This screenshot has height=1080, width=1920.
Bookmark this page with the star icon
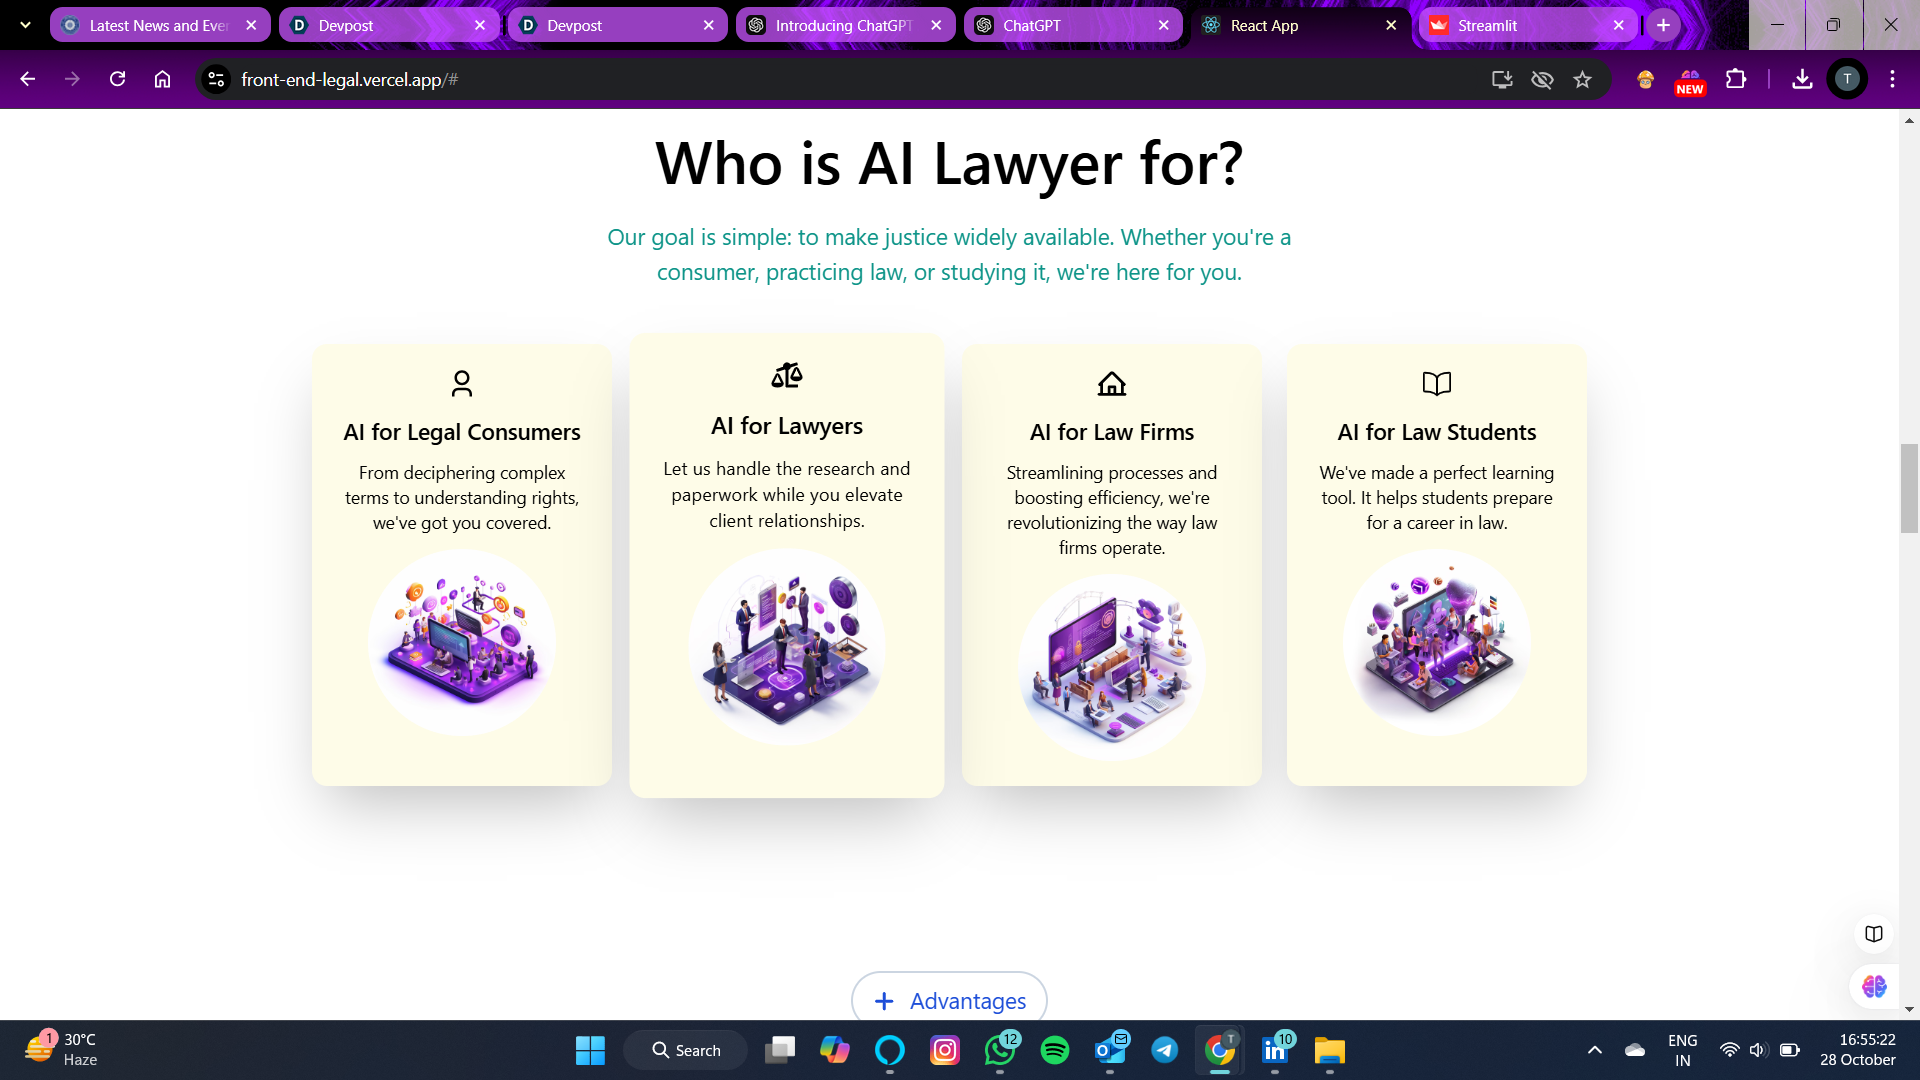(1582, 80)
